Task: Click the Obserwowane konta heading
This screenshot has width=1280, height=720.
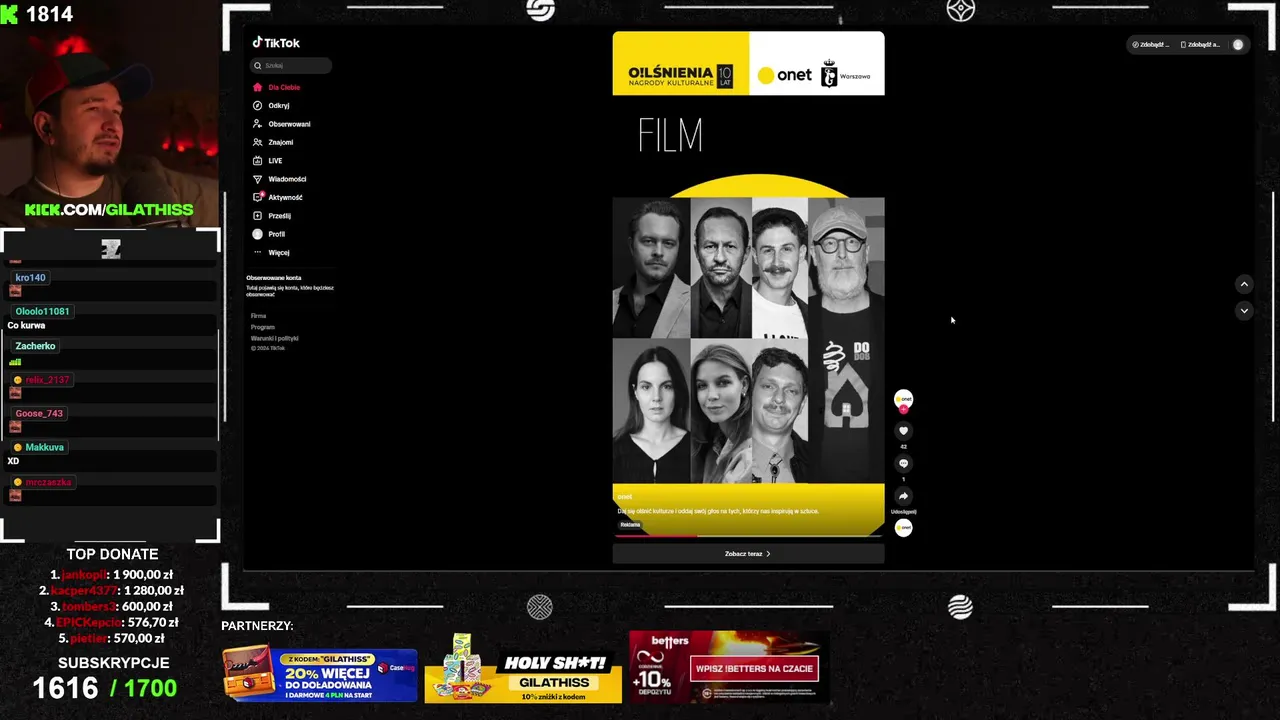Action: point(274,278)
